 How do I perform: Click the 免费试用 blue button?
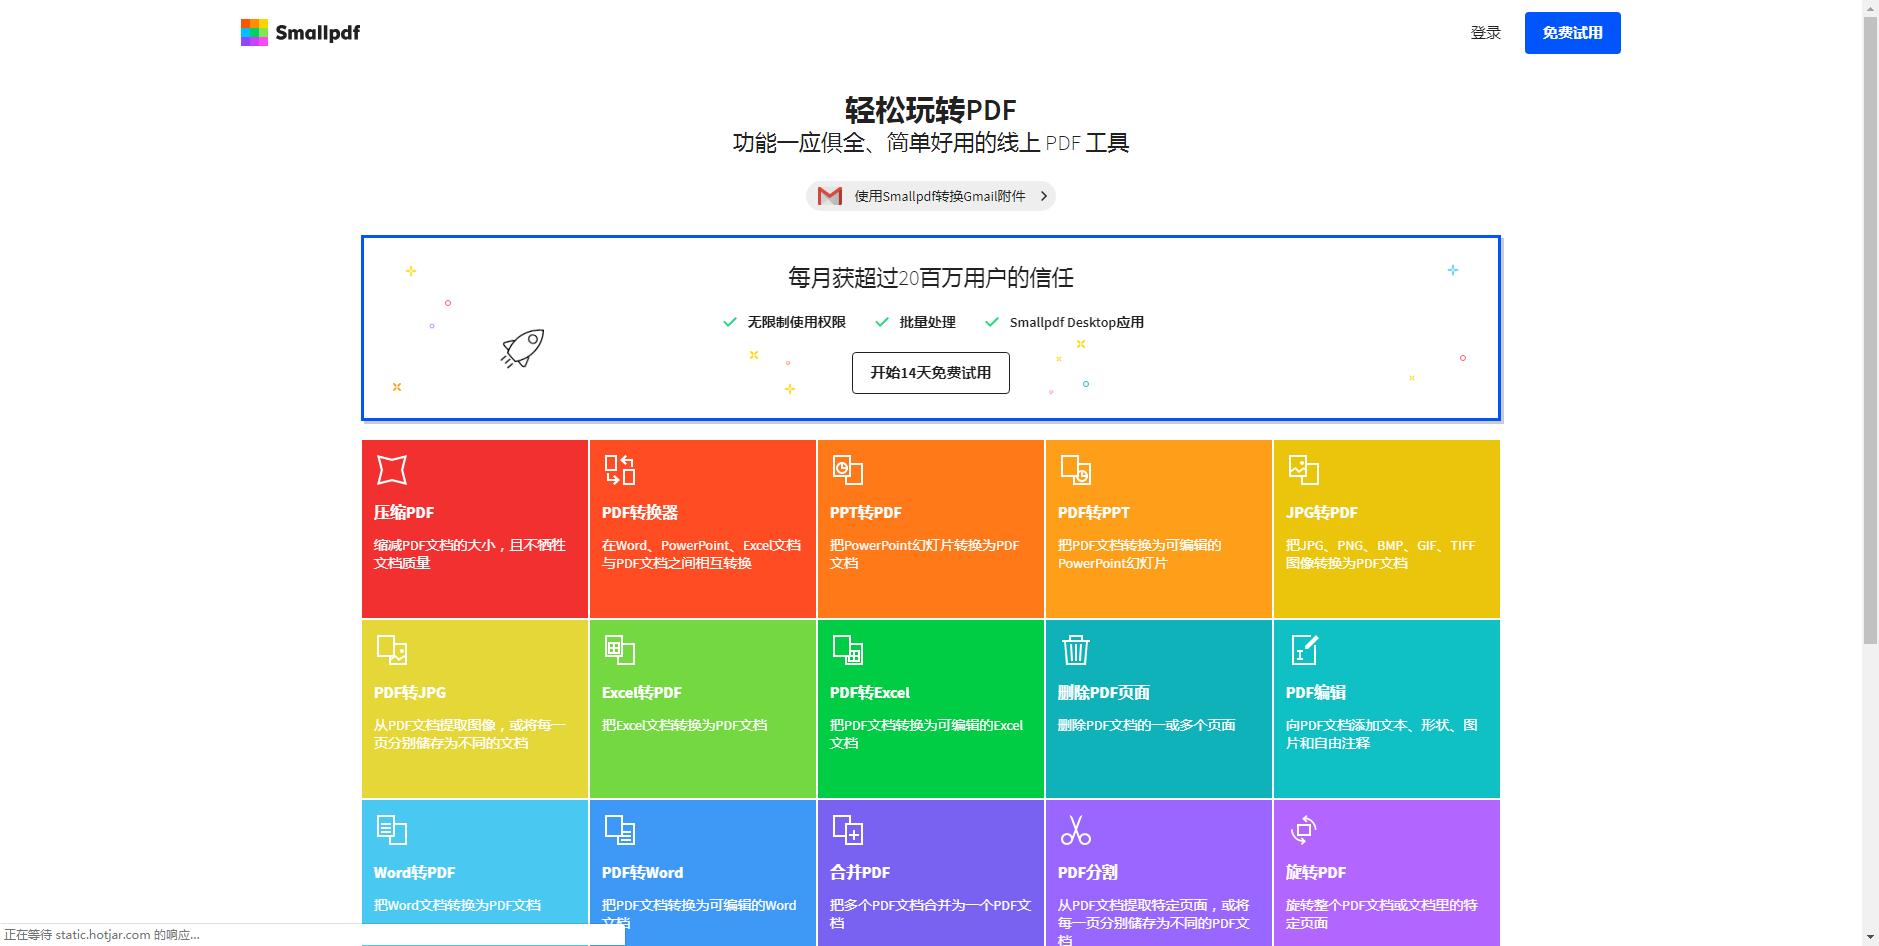pyautogui.click(x=1571, y=32)
